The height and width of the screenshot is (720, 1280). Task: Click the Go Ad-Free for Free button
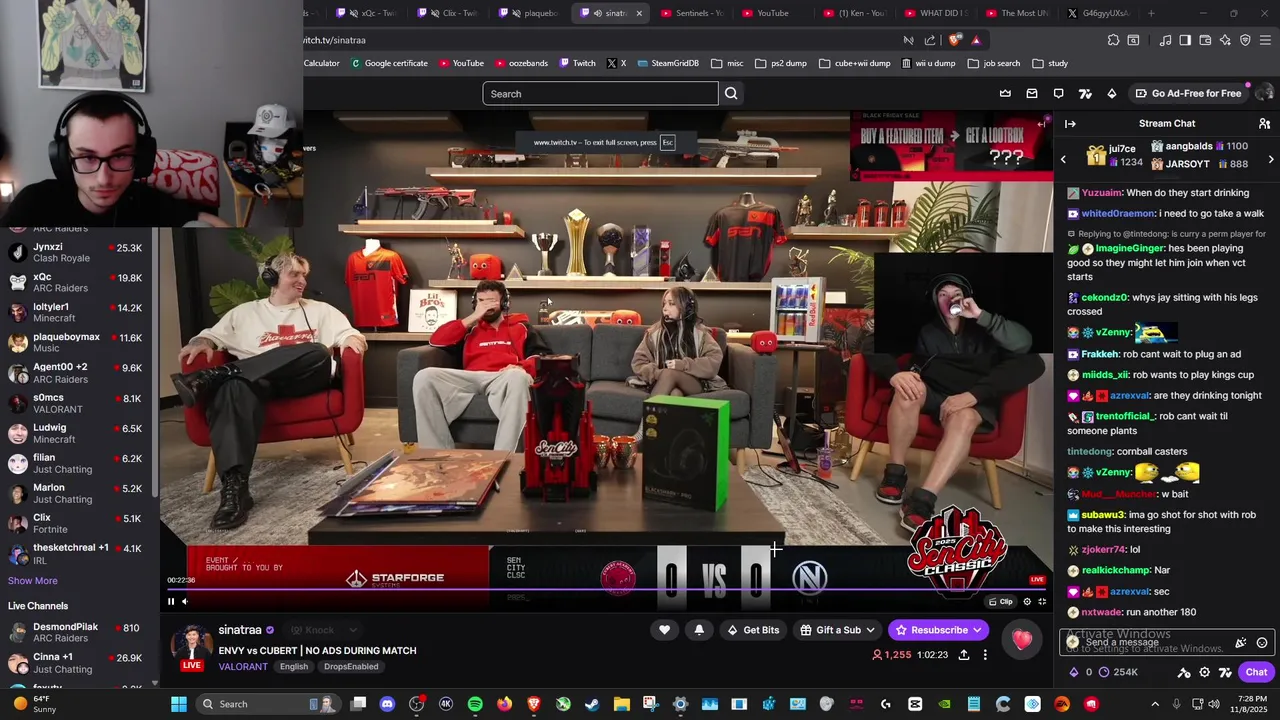(1188, 94)
